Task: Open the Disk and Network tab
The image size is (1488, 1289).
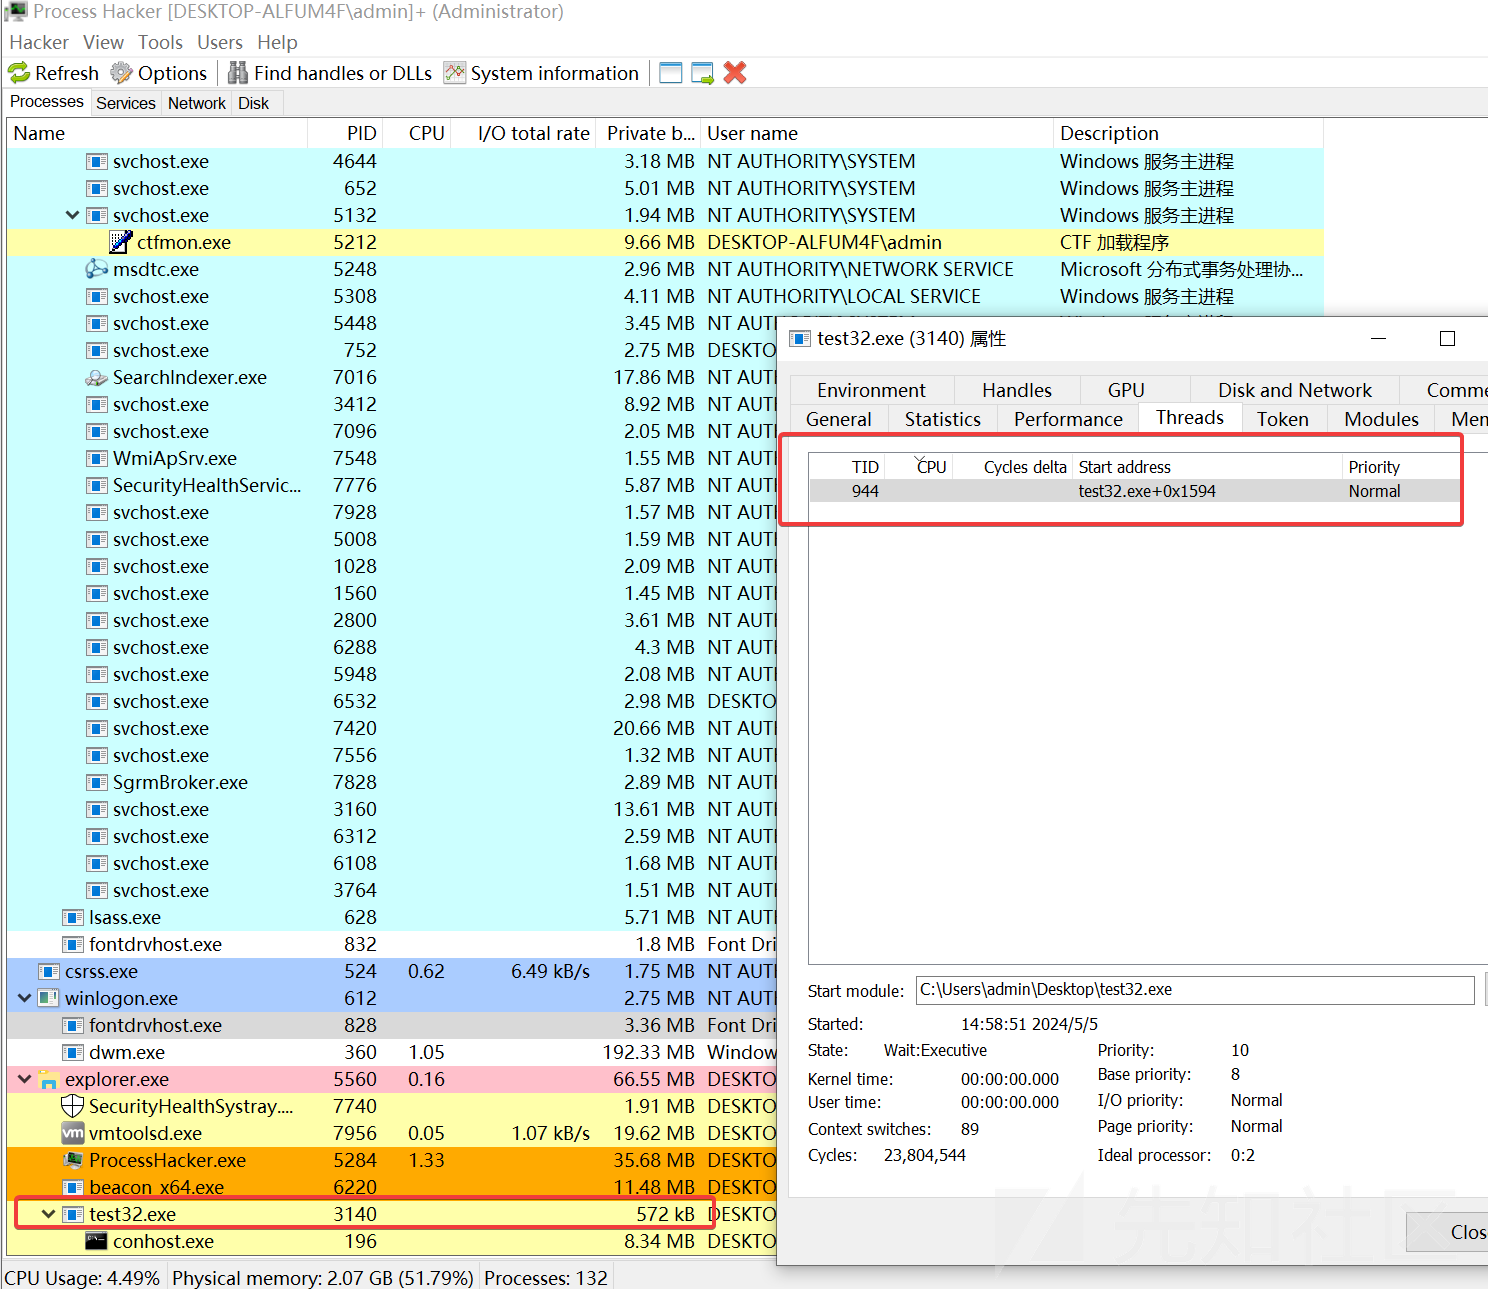Action: pos(1295,390)
